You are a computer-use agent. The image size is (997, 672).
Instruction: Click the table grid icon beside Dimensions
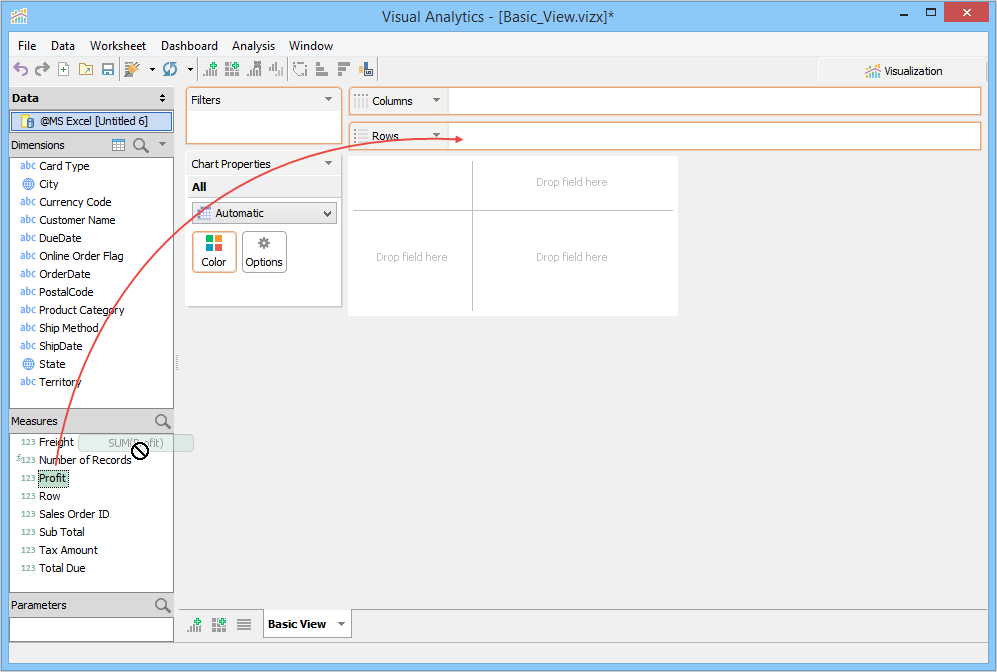pos(119,145)
